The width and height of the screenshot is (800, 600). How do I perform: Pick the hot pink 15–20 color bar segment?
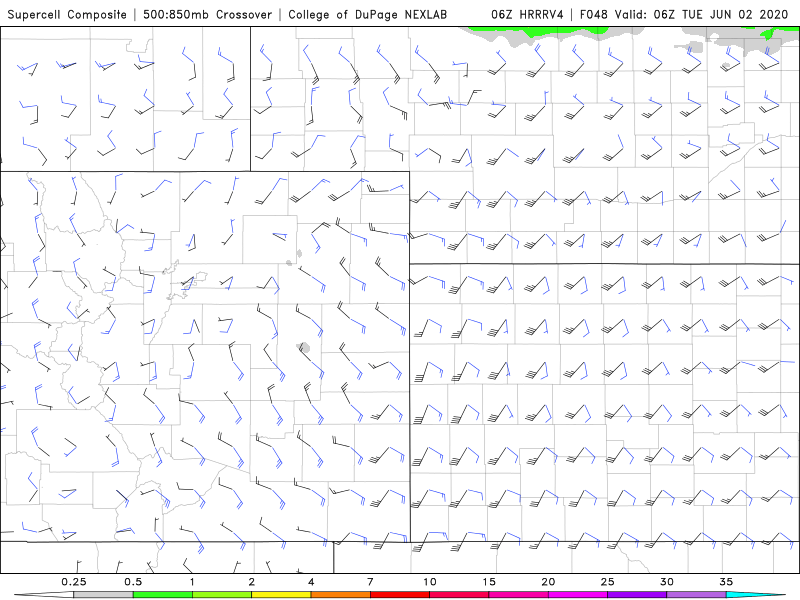click(518, 595)
